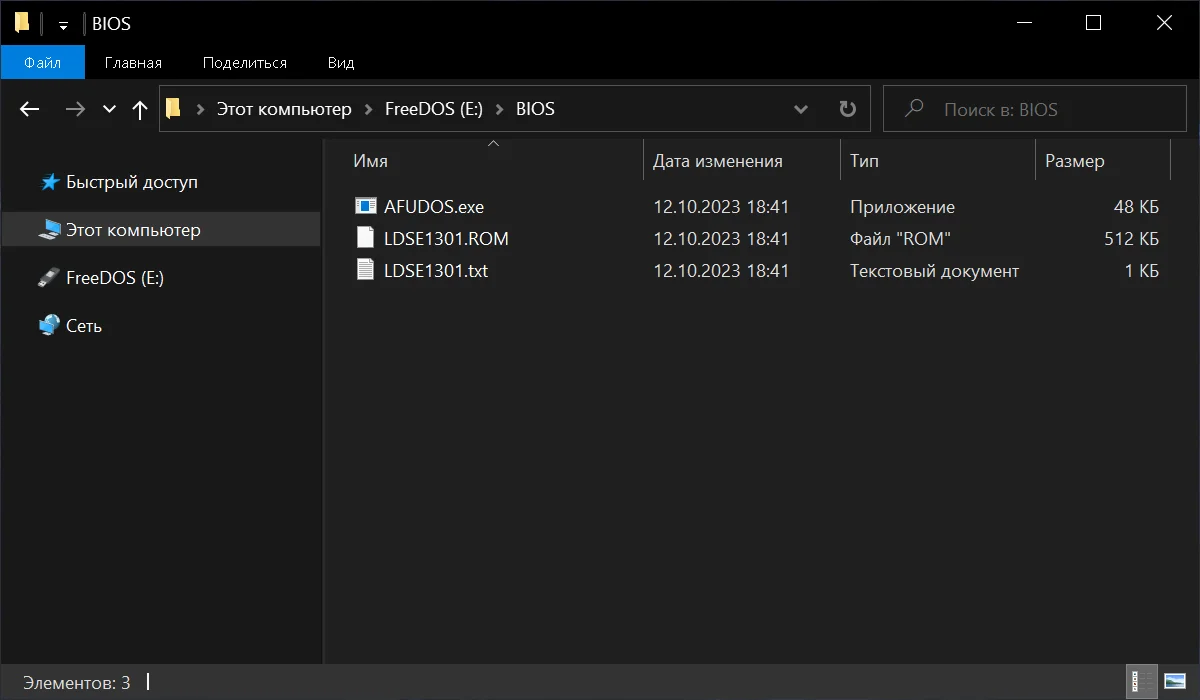Switch to large thumbnails view layout
Image resolution: width=1200 pixels, height=700 pixels.
click(1174, 682)
